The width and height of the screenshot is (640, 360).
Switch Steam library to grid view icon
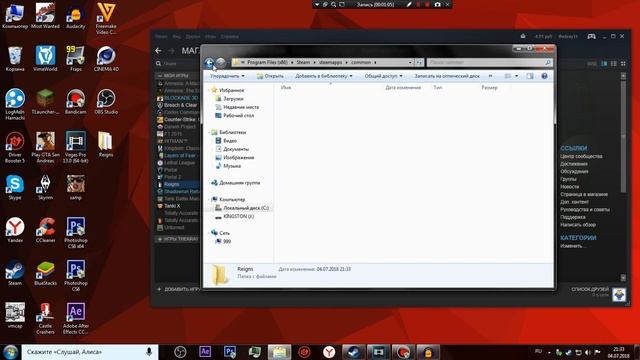tap(623, 64)
